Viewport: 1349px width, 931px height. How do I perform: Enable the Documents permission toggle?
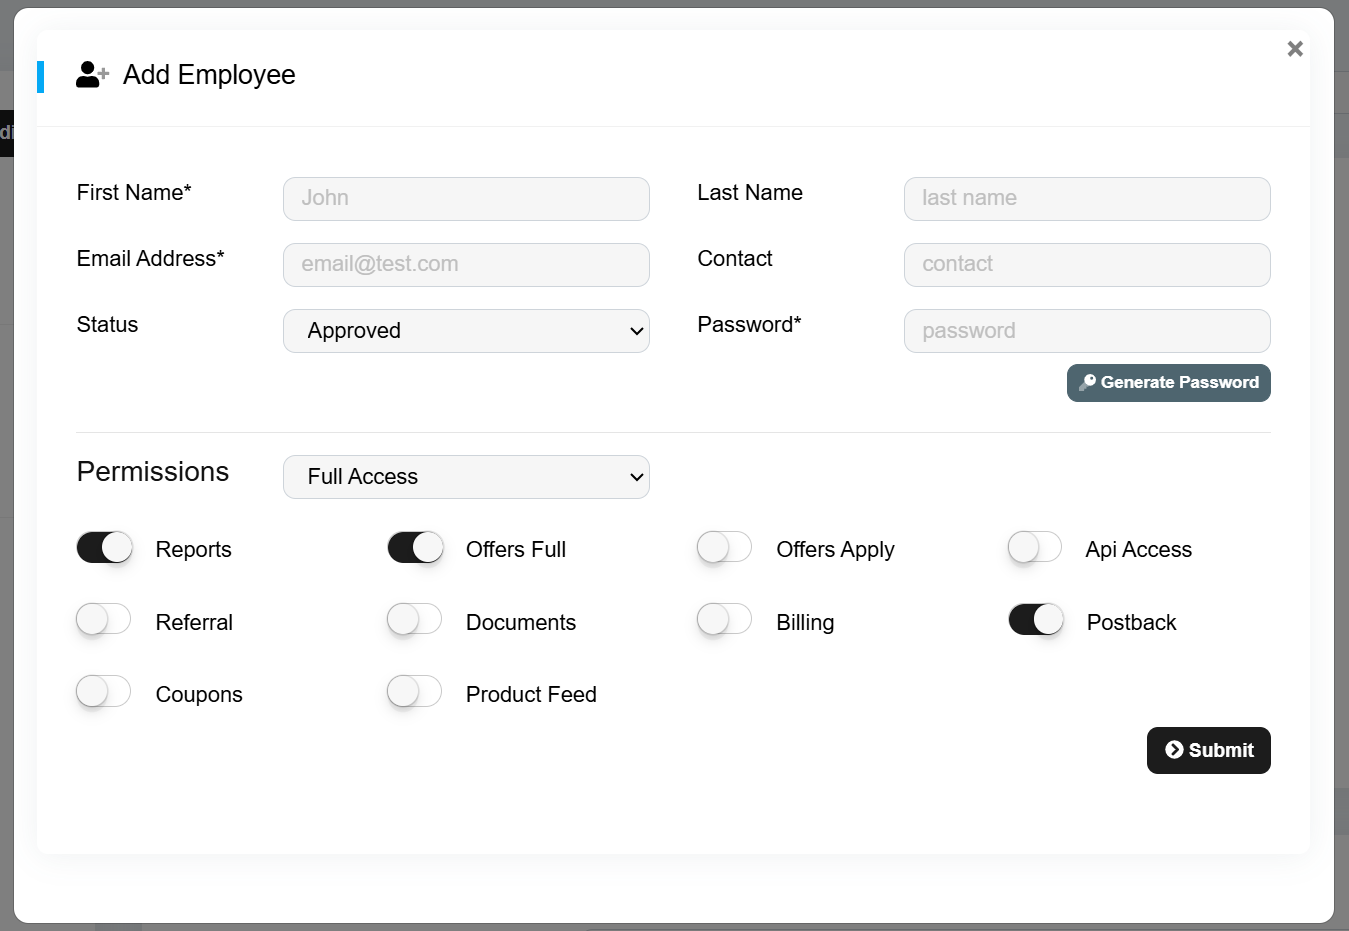[x=416, y=620]
